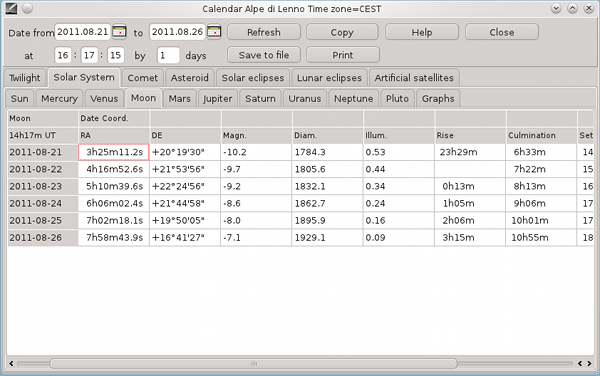Select the Sun sub-tab

point(20,99)
